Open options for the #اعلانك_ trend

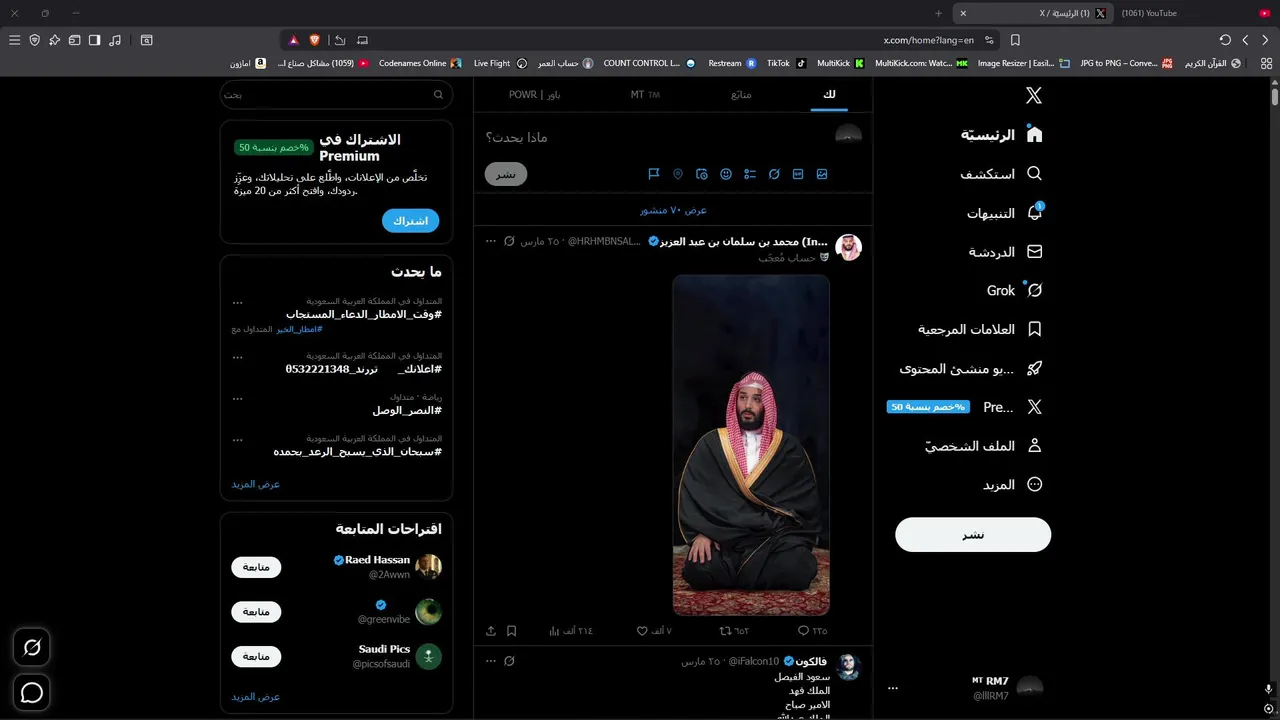tap(237, 356)
